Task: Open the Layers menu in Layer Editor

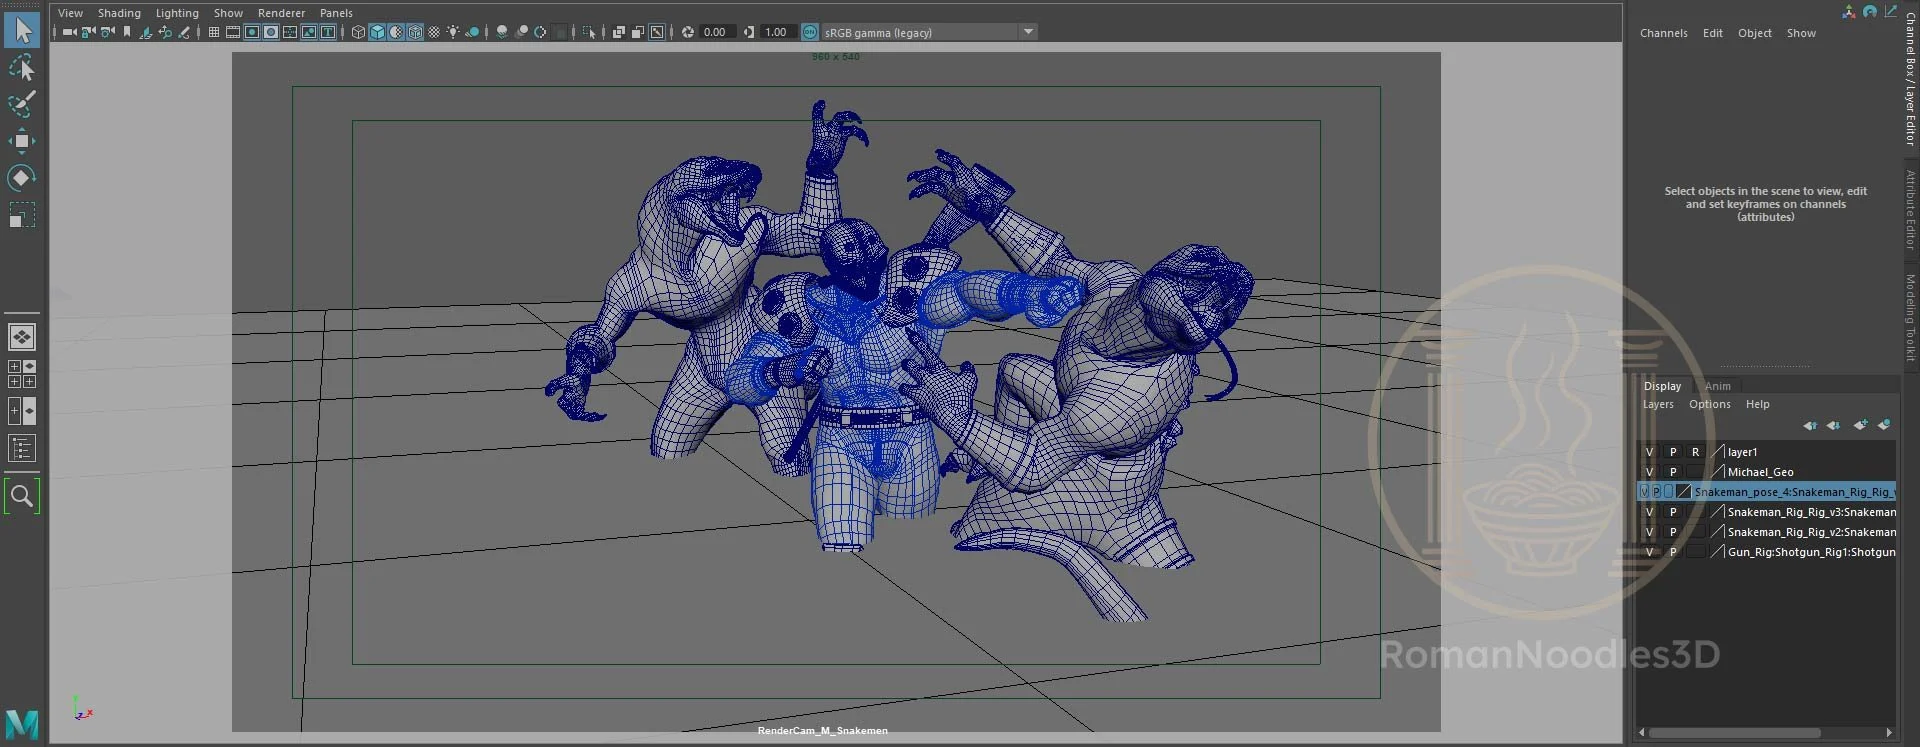Action: pyautogui.click(x=1657, y=404)
